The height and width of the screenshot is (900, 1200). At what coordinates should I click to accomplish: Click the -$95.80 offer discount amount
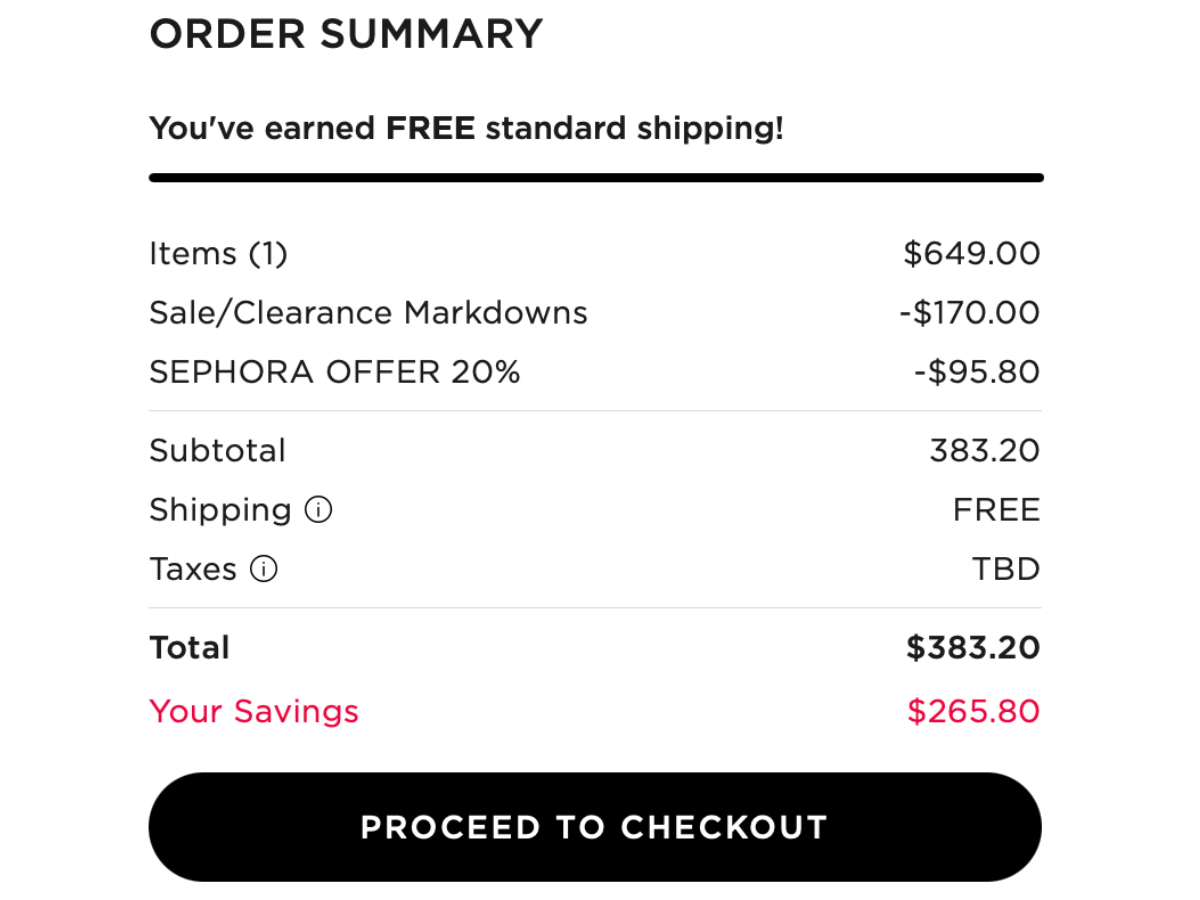(x=977, y=372)
